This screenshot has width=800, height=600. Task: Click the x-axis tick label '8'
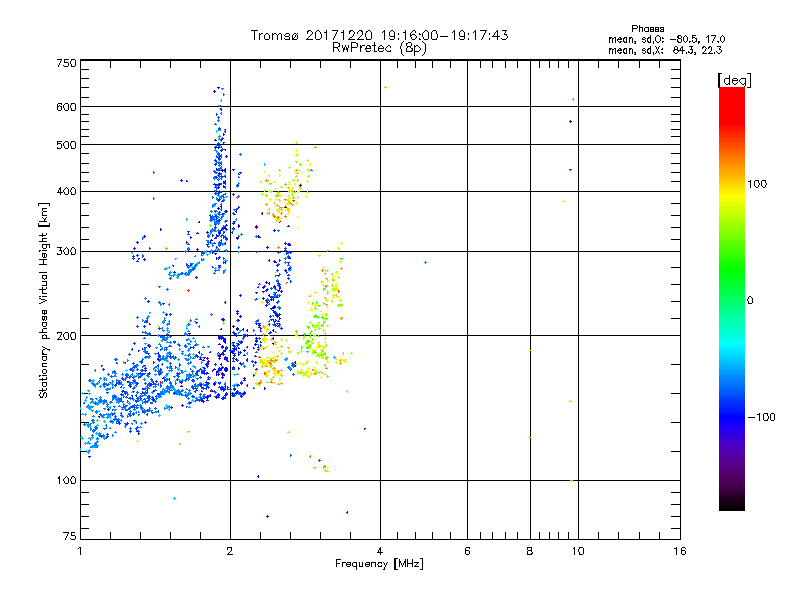[530, 551]
